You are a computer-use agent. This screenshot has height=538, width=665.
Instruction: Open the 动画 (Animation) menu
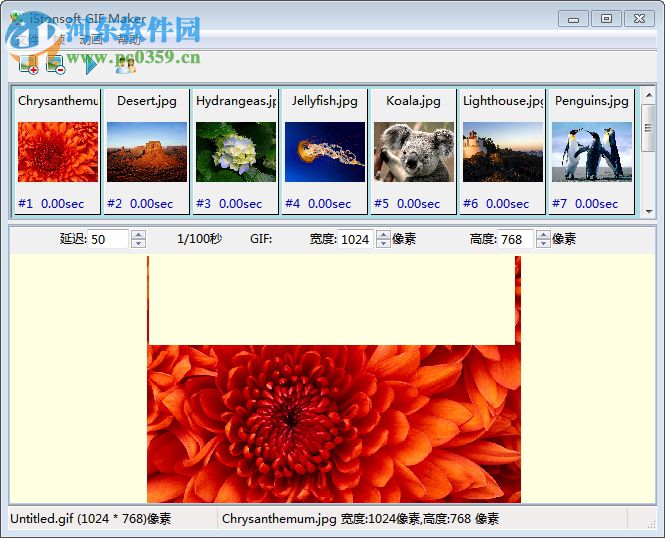click(x=91, y=40)
